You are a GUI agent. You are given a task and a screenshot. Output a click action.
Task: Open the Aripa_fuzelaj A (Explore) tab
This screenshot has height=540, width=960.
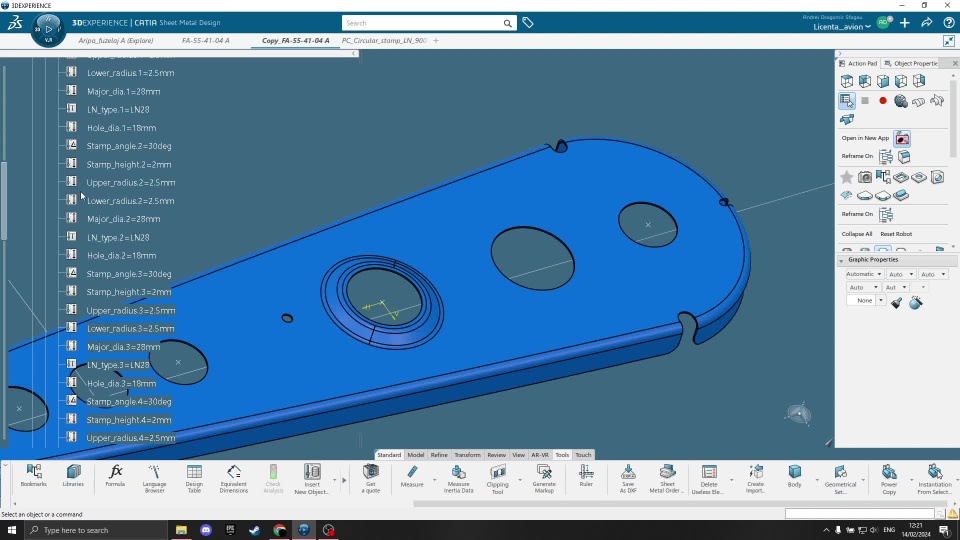click(116, 40)
